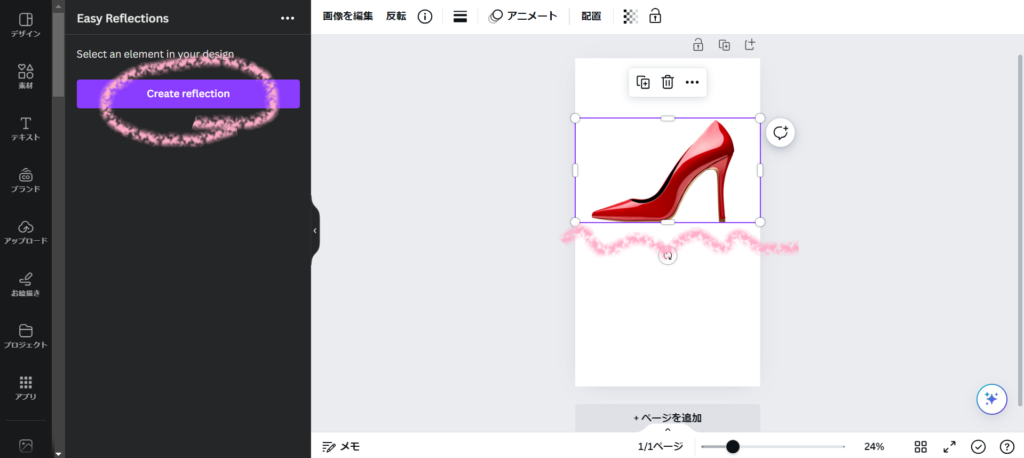Click 反転 (Flip) in the toolbar
This screenshot has width=1024, height=458.
click(x=396, y=16)
